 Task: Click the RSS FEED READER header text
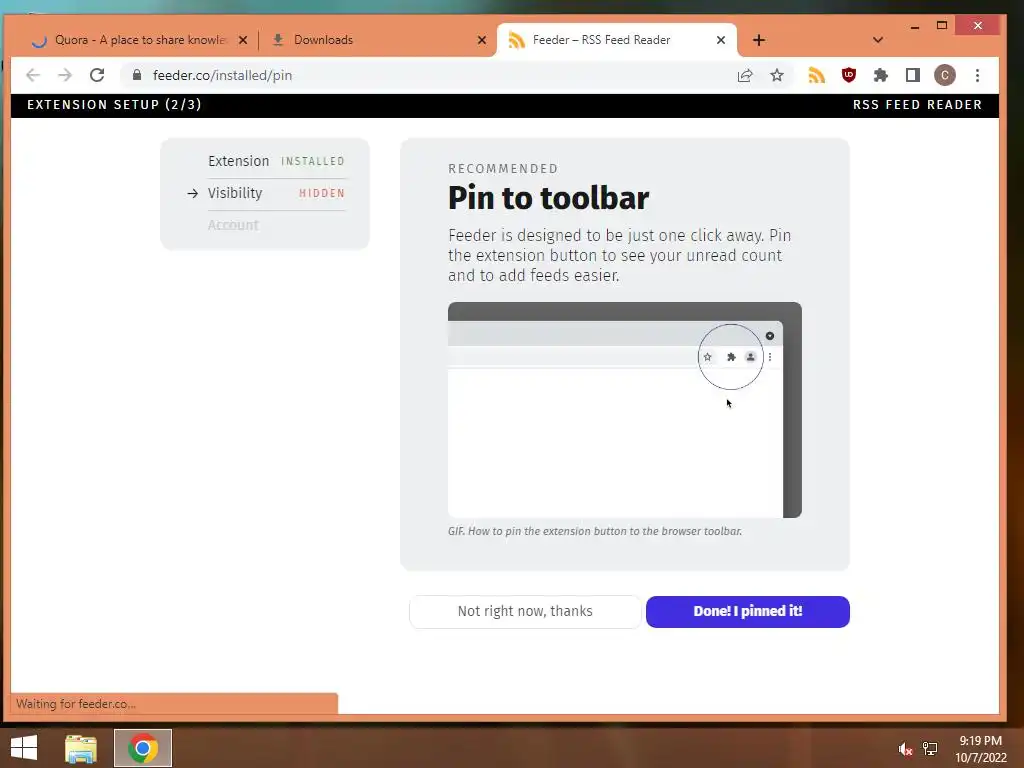(x=917, y=105)
